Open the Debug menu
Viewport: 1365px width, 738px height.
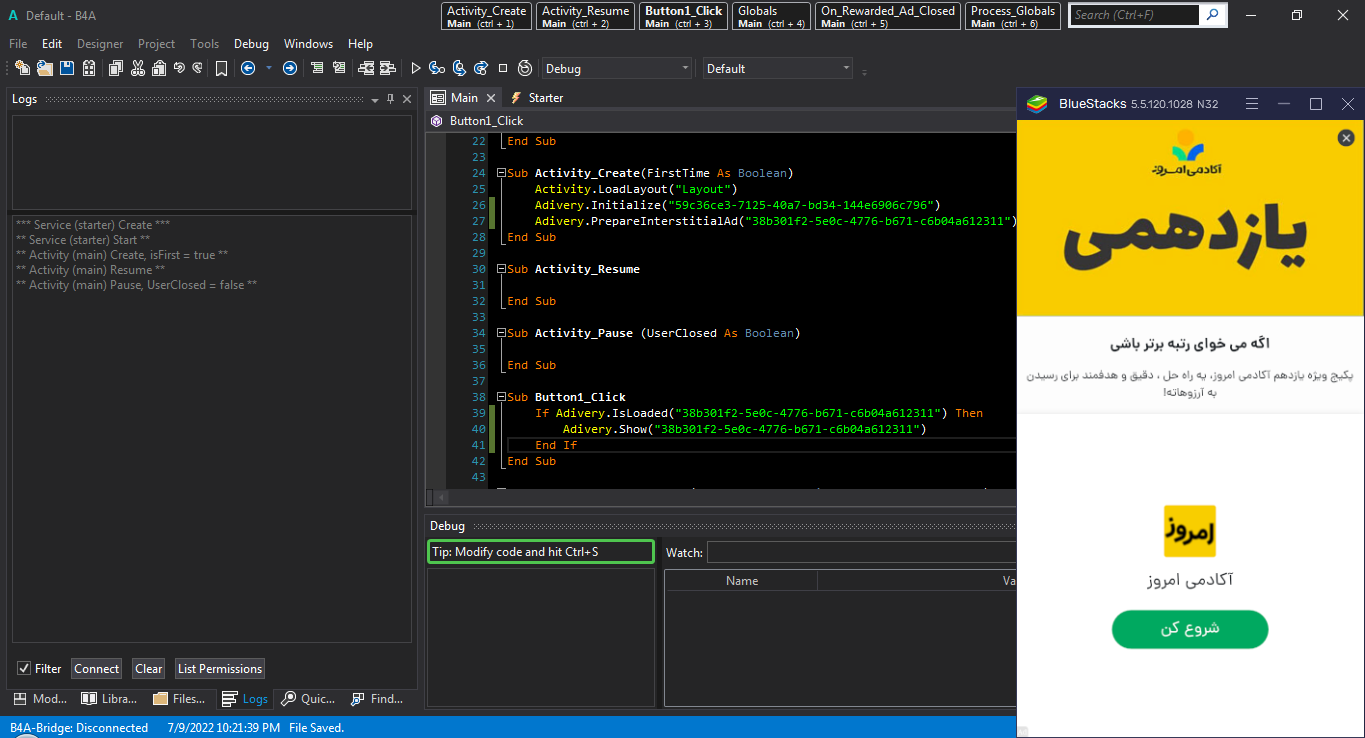click(x=251, y=44)
